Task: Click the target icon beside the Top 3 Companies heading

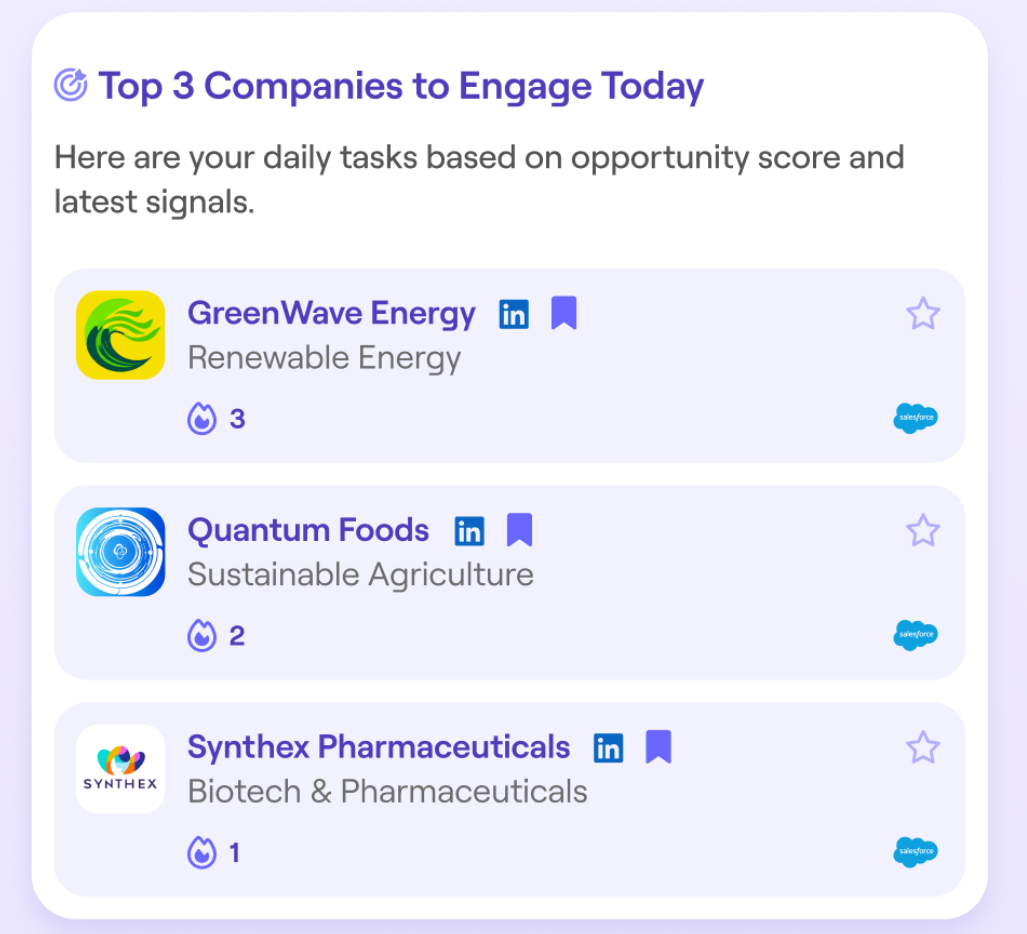Action: [x=70, y=84]
